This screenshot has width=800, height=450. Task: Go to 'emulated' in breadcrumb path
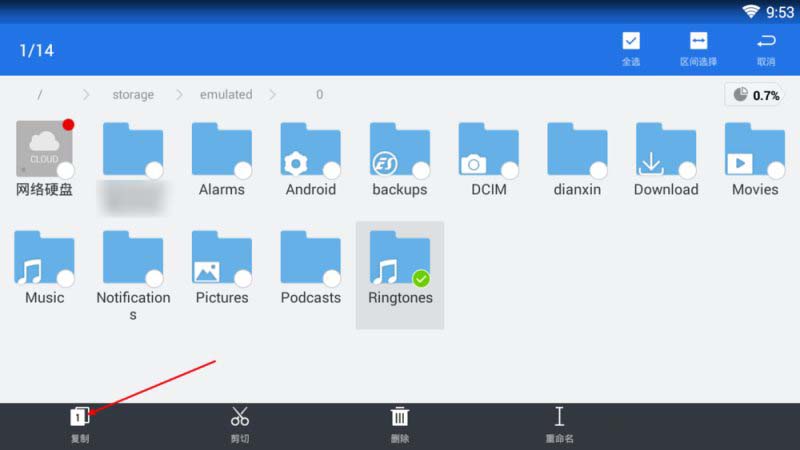coord(226,94)
